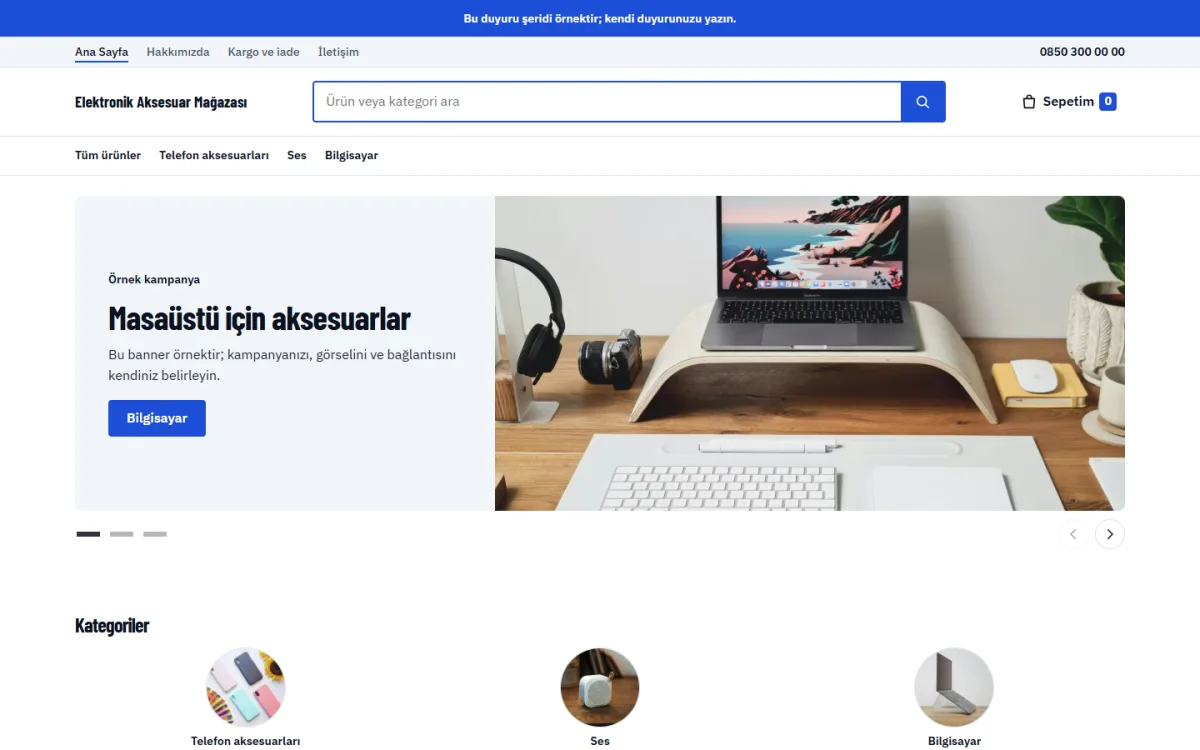Viewport: 1200px width, 750px height.
Task: Click the blue announcement bar text
Action: pos(600,19)
